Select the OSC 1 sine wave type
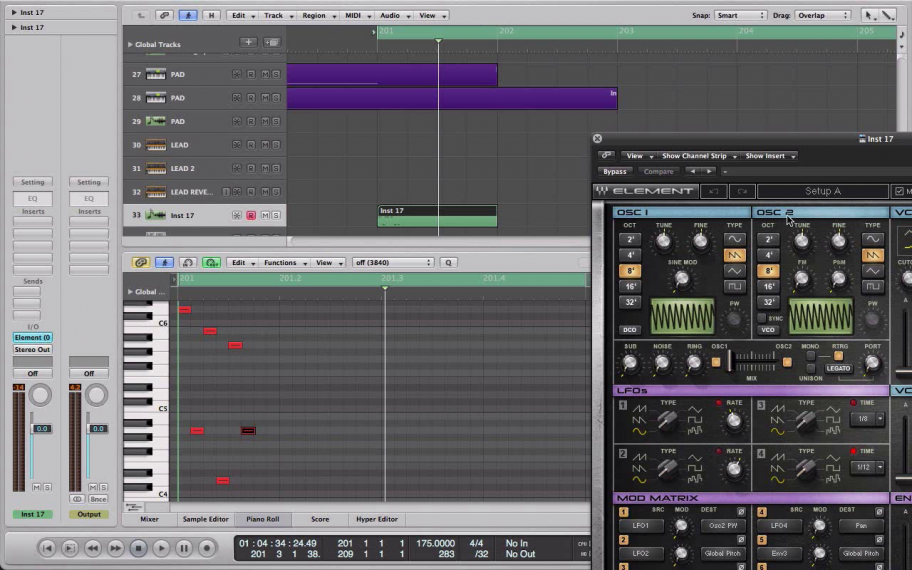912x570 pixels. [x=735, y=239]
